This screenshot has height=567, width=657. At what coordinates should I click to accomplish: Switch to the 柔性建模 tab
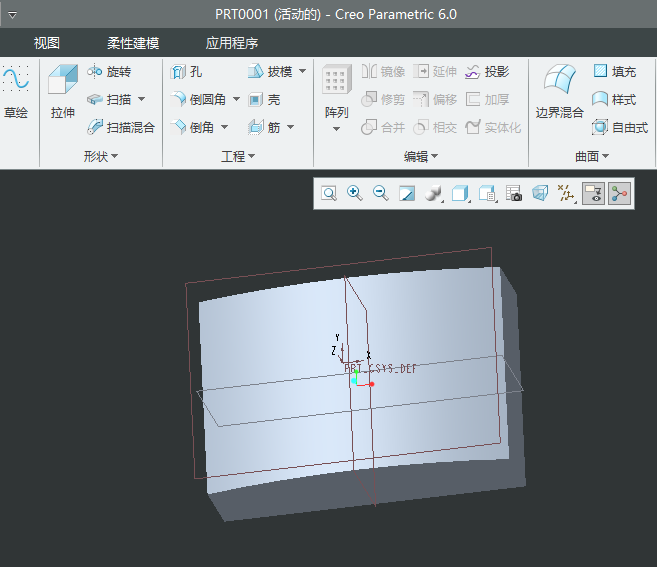coord(133,43)
